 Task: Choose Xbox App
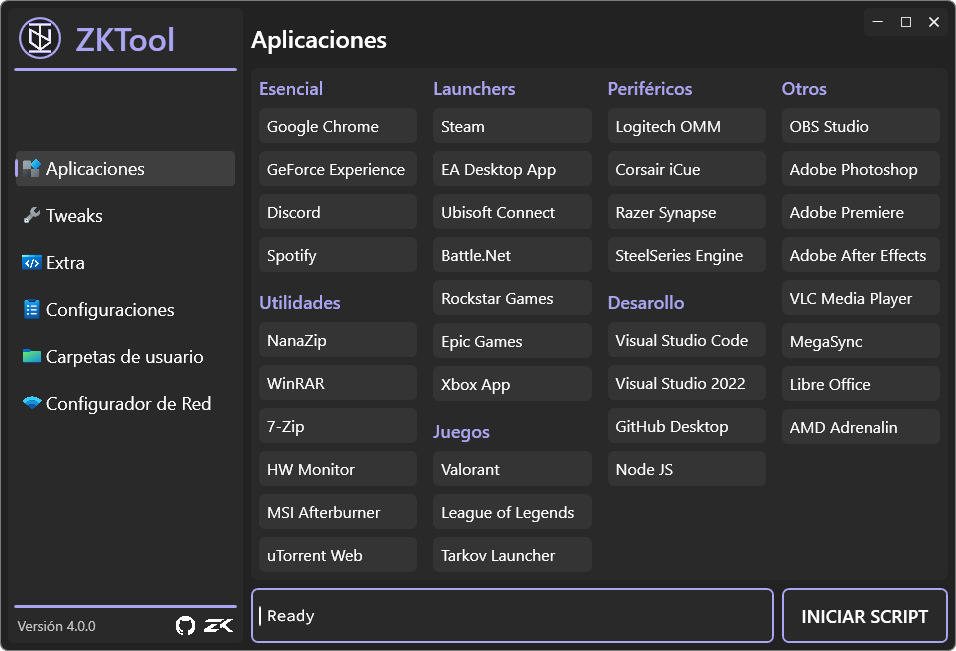[x=512, y=383]
